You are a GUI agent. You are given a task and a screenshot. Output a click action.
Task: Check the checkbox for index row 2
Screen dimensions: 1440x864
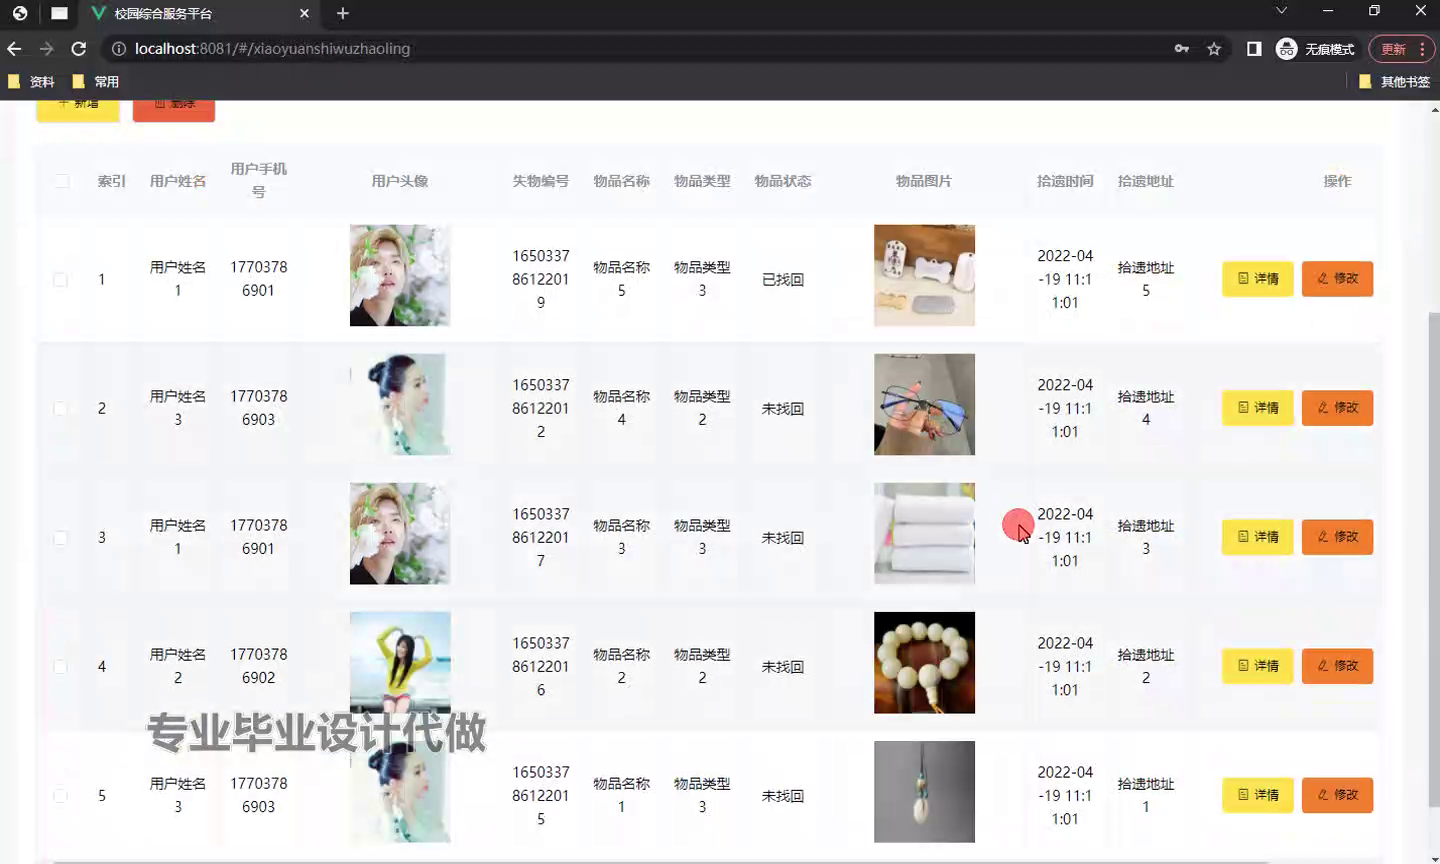click(60, 408)
